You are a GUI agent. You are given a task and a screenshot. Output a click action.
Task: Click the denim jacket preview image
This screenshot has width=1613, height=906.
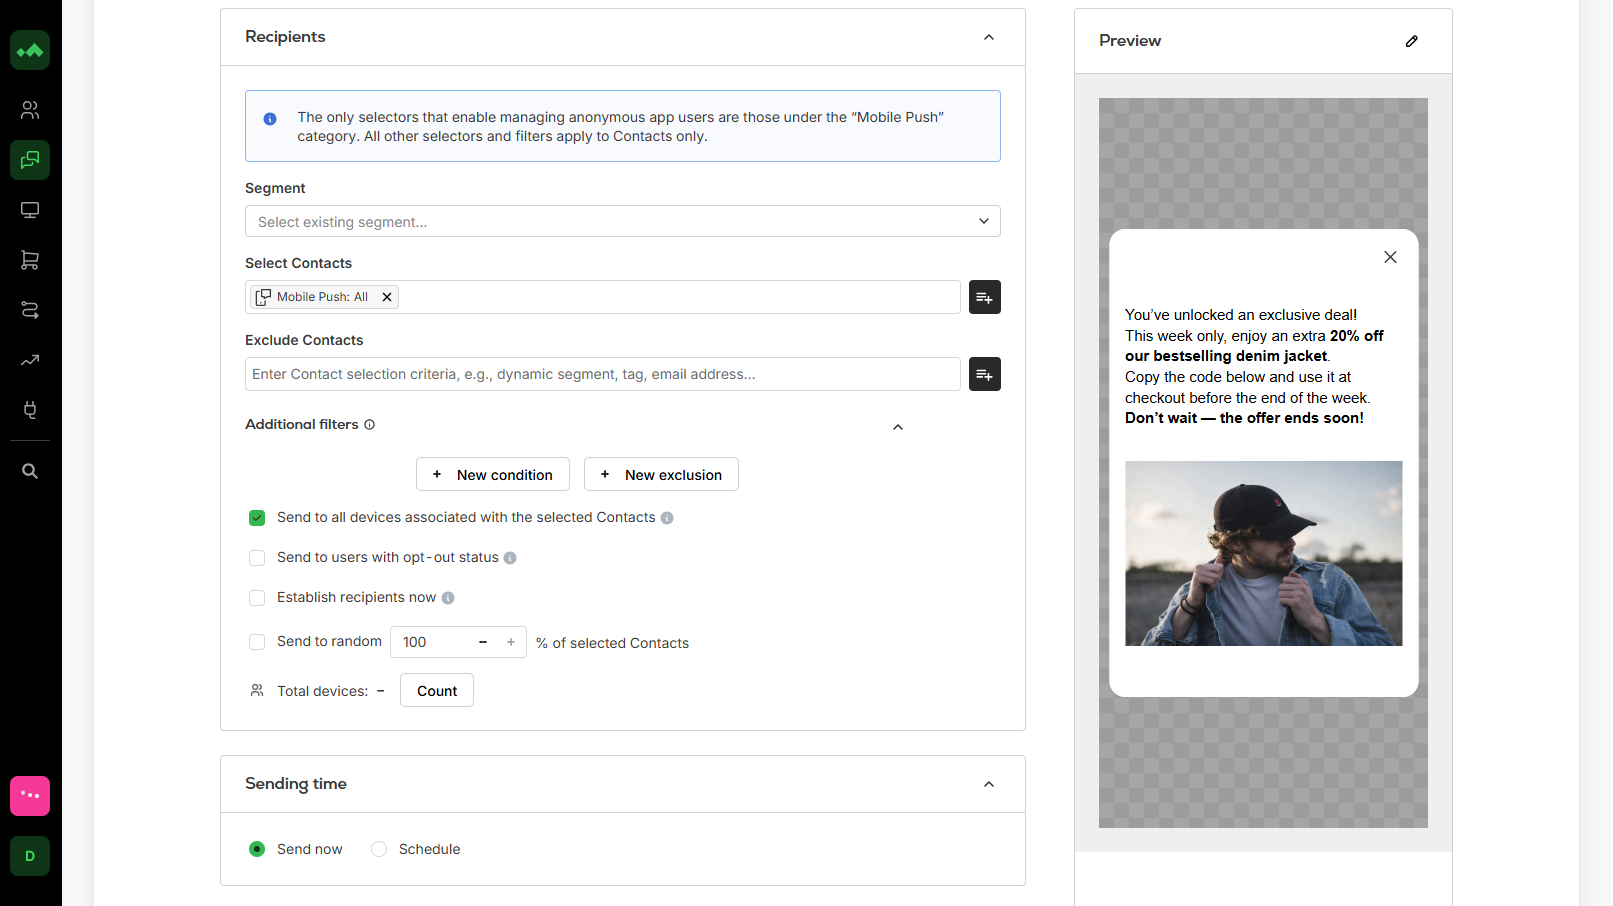1264,553
